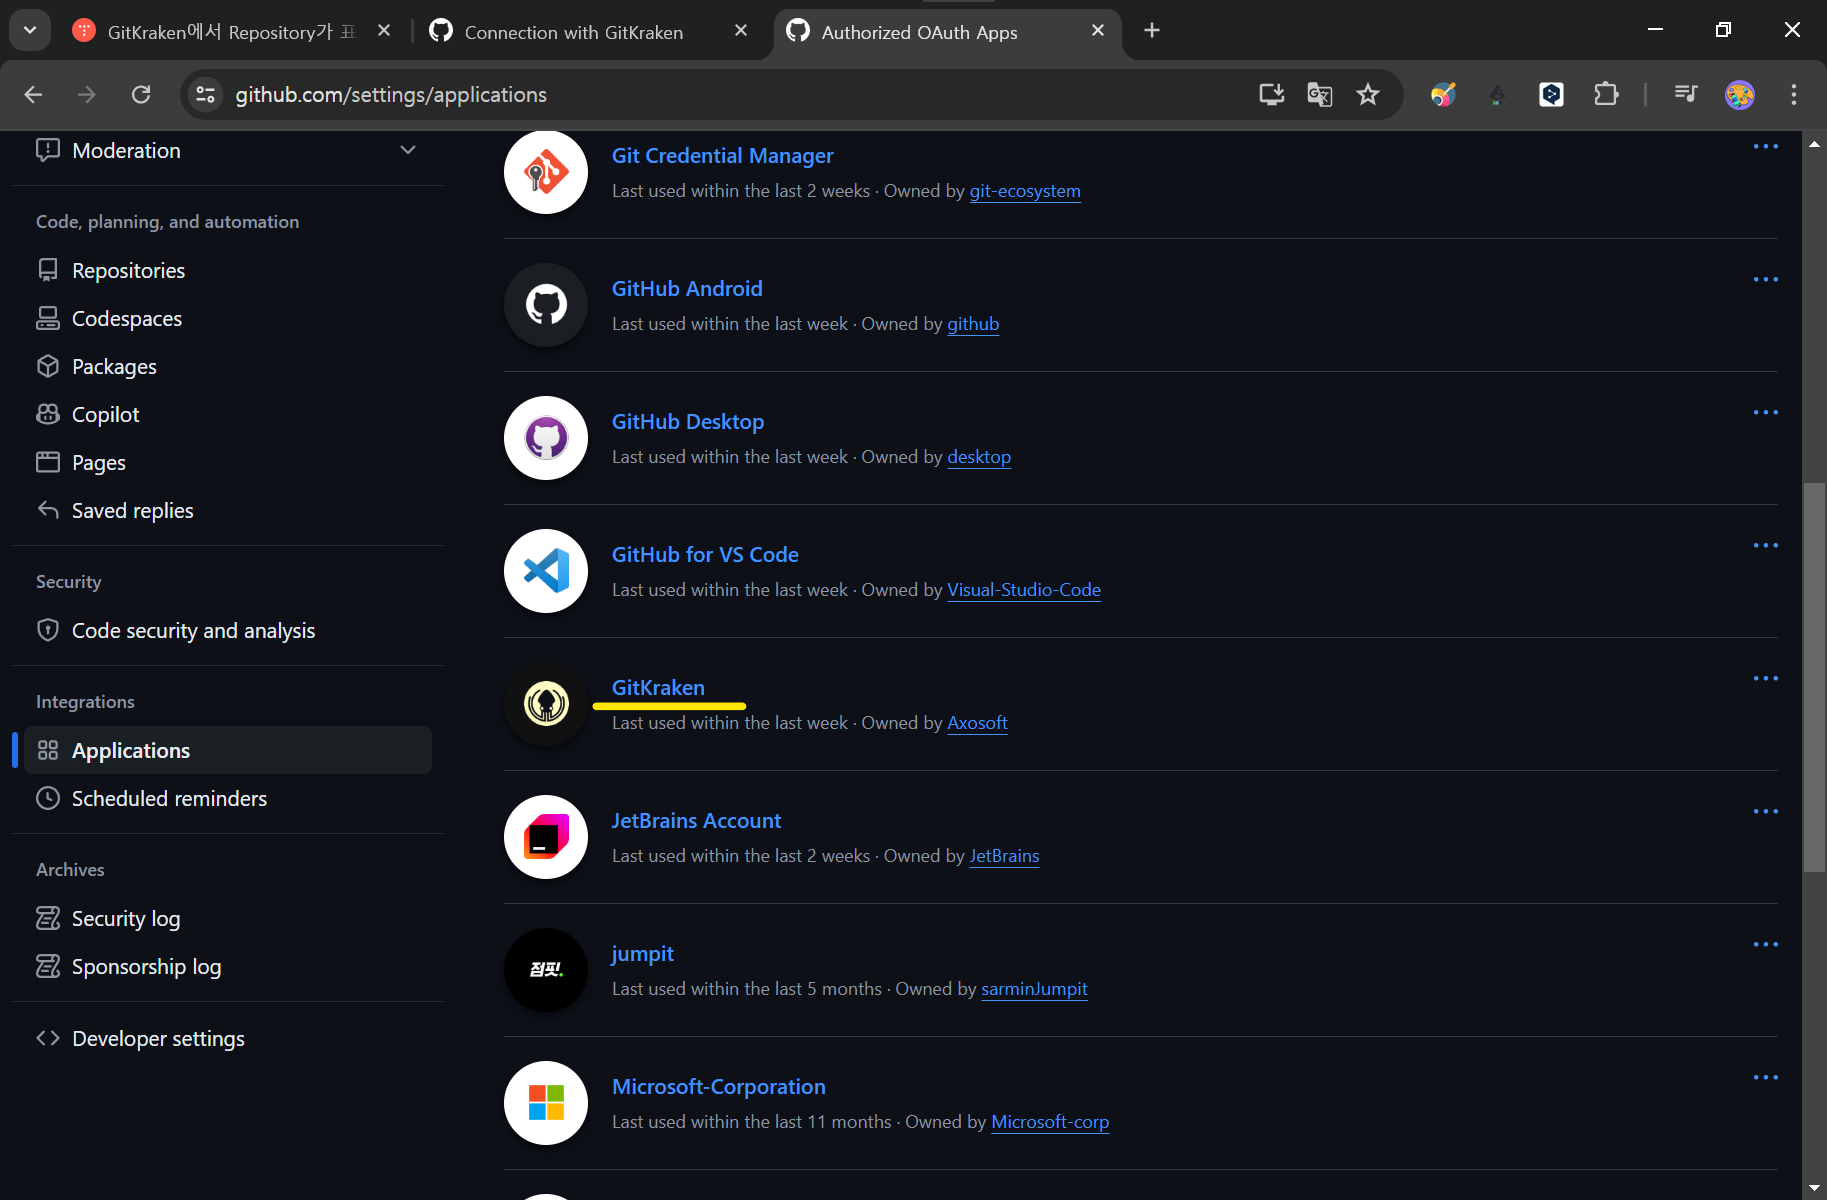Open options menu for GitKraken
The width and height of the screenshot is (1827, 1200).
click(1766, 679)
